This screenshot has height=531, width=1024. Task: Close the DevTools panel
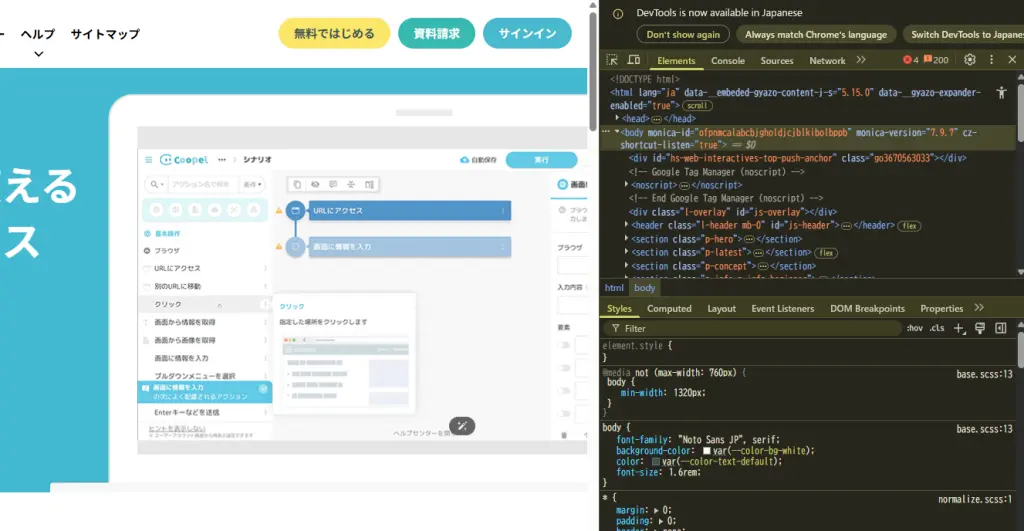click(1012, 59)
